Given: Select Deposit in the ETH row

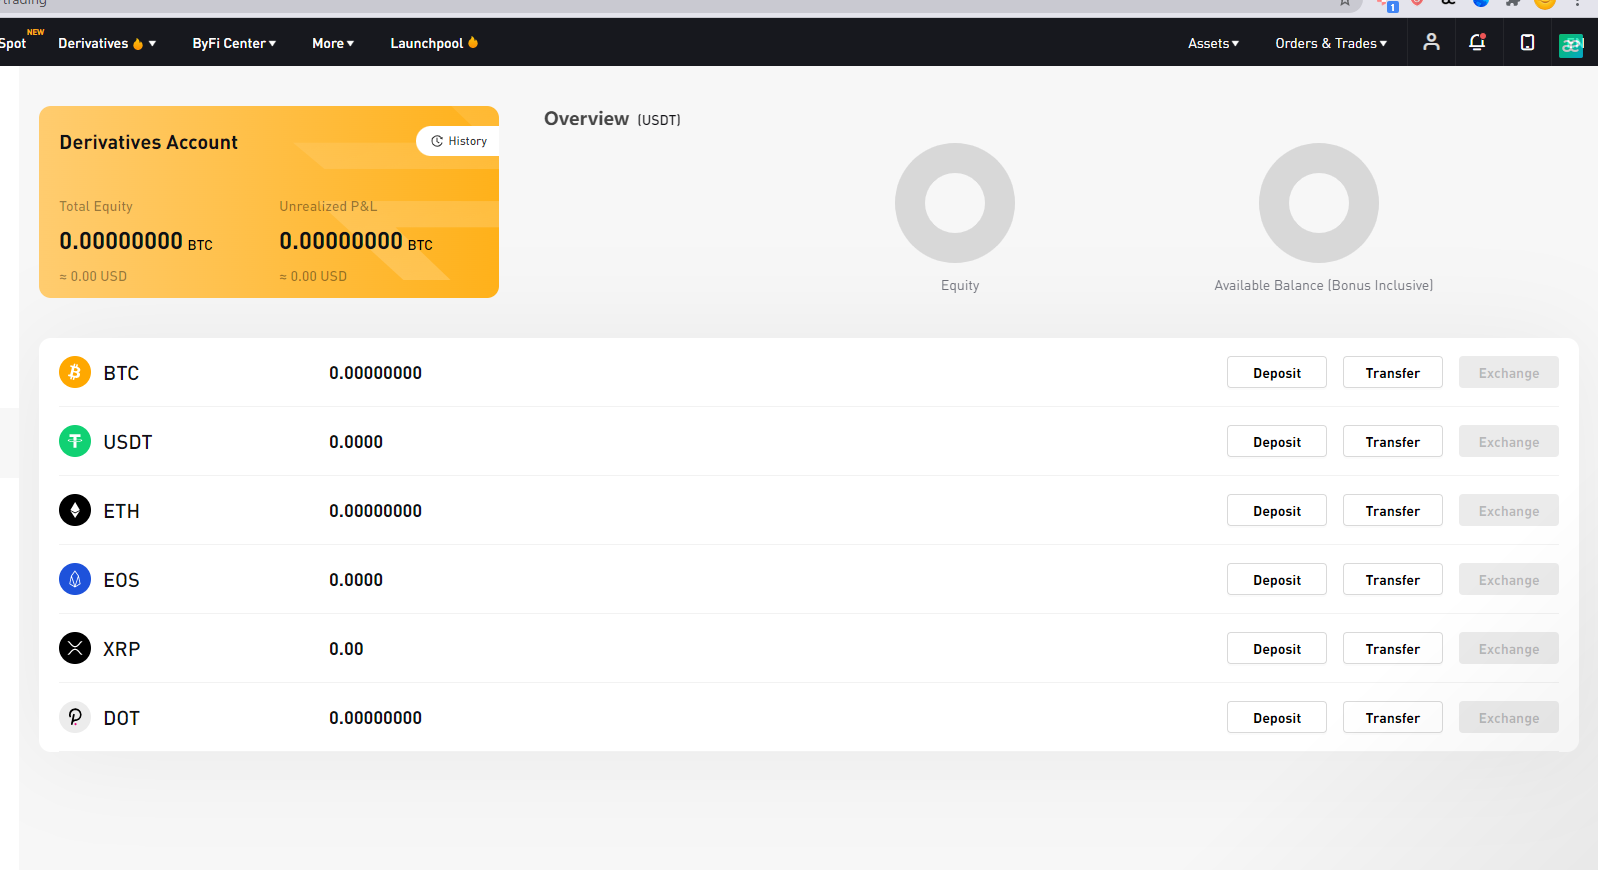Looking at the screenshot, I should click(x=1277, y=510).
